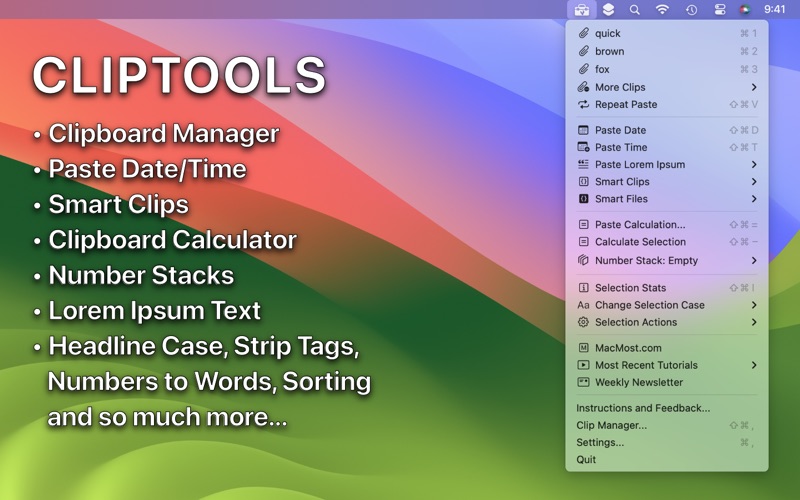Click the Most Recent Tutorials play icon
This screenshot has width=800, height=500.
pyautogui.click(x=583, y=365)
